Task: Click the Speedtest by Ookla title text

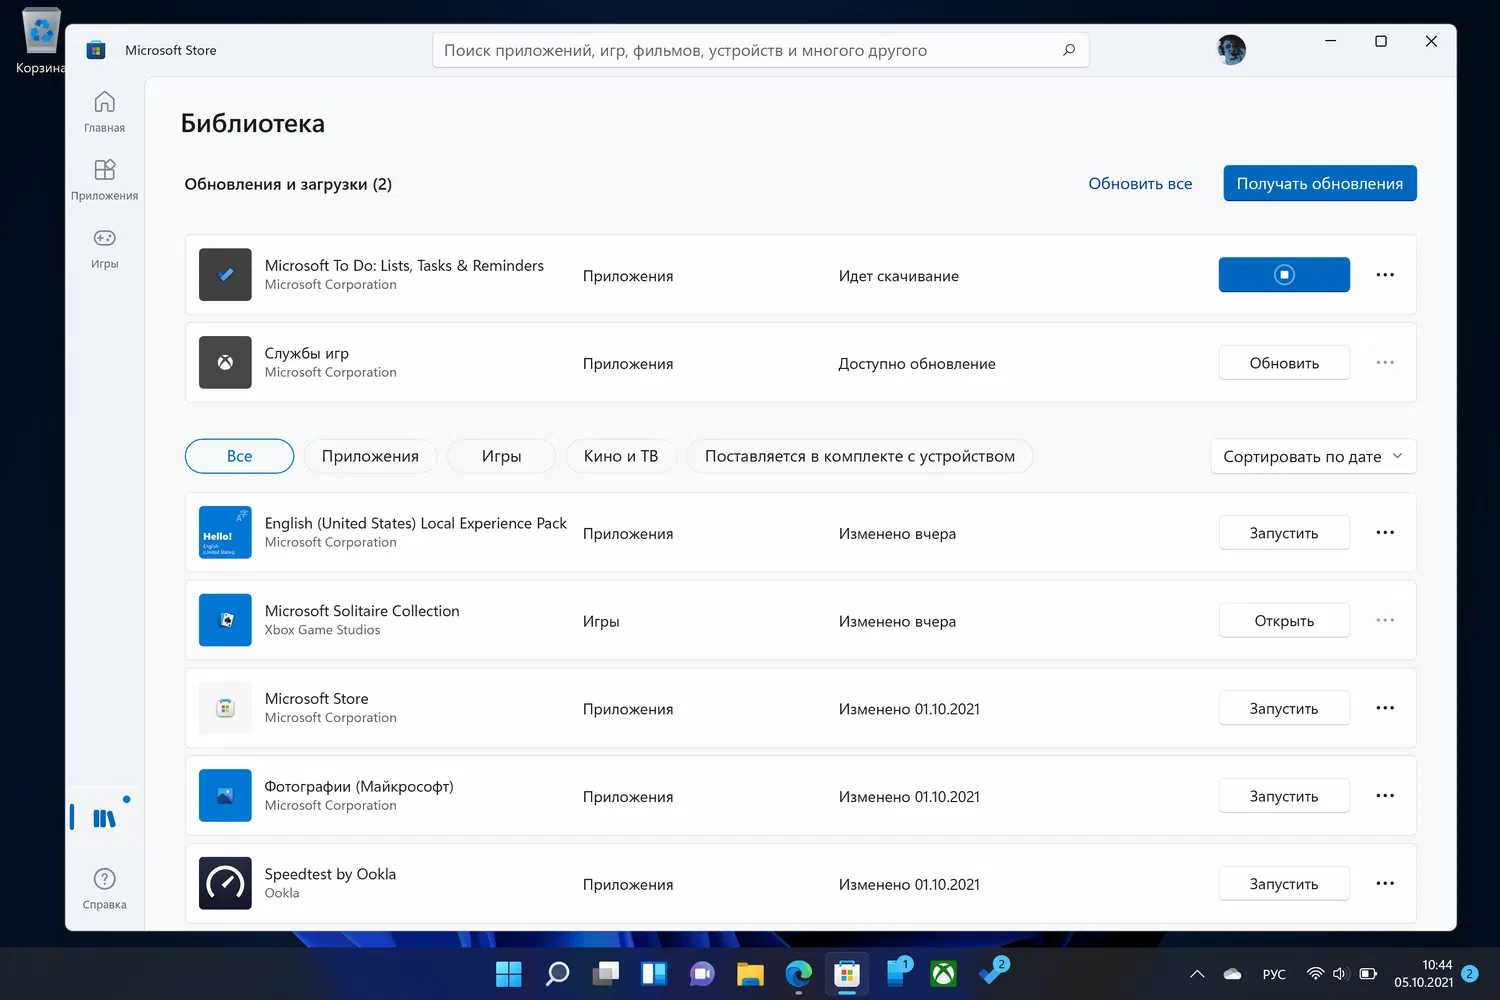Action: pyautogui.click(x=330, y=874)
